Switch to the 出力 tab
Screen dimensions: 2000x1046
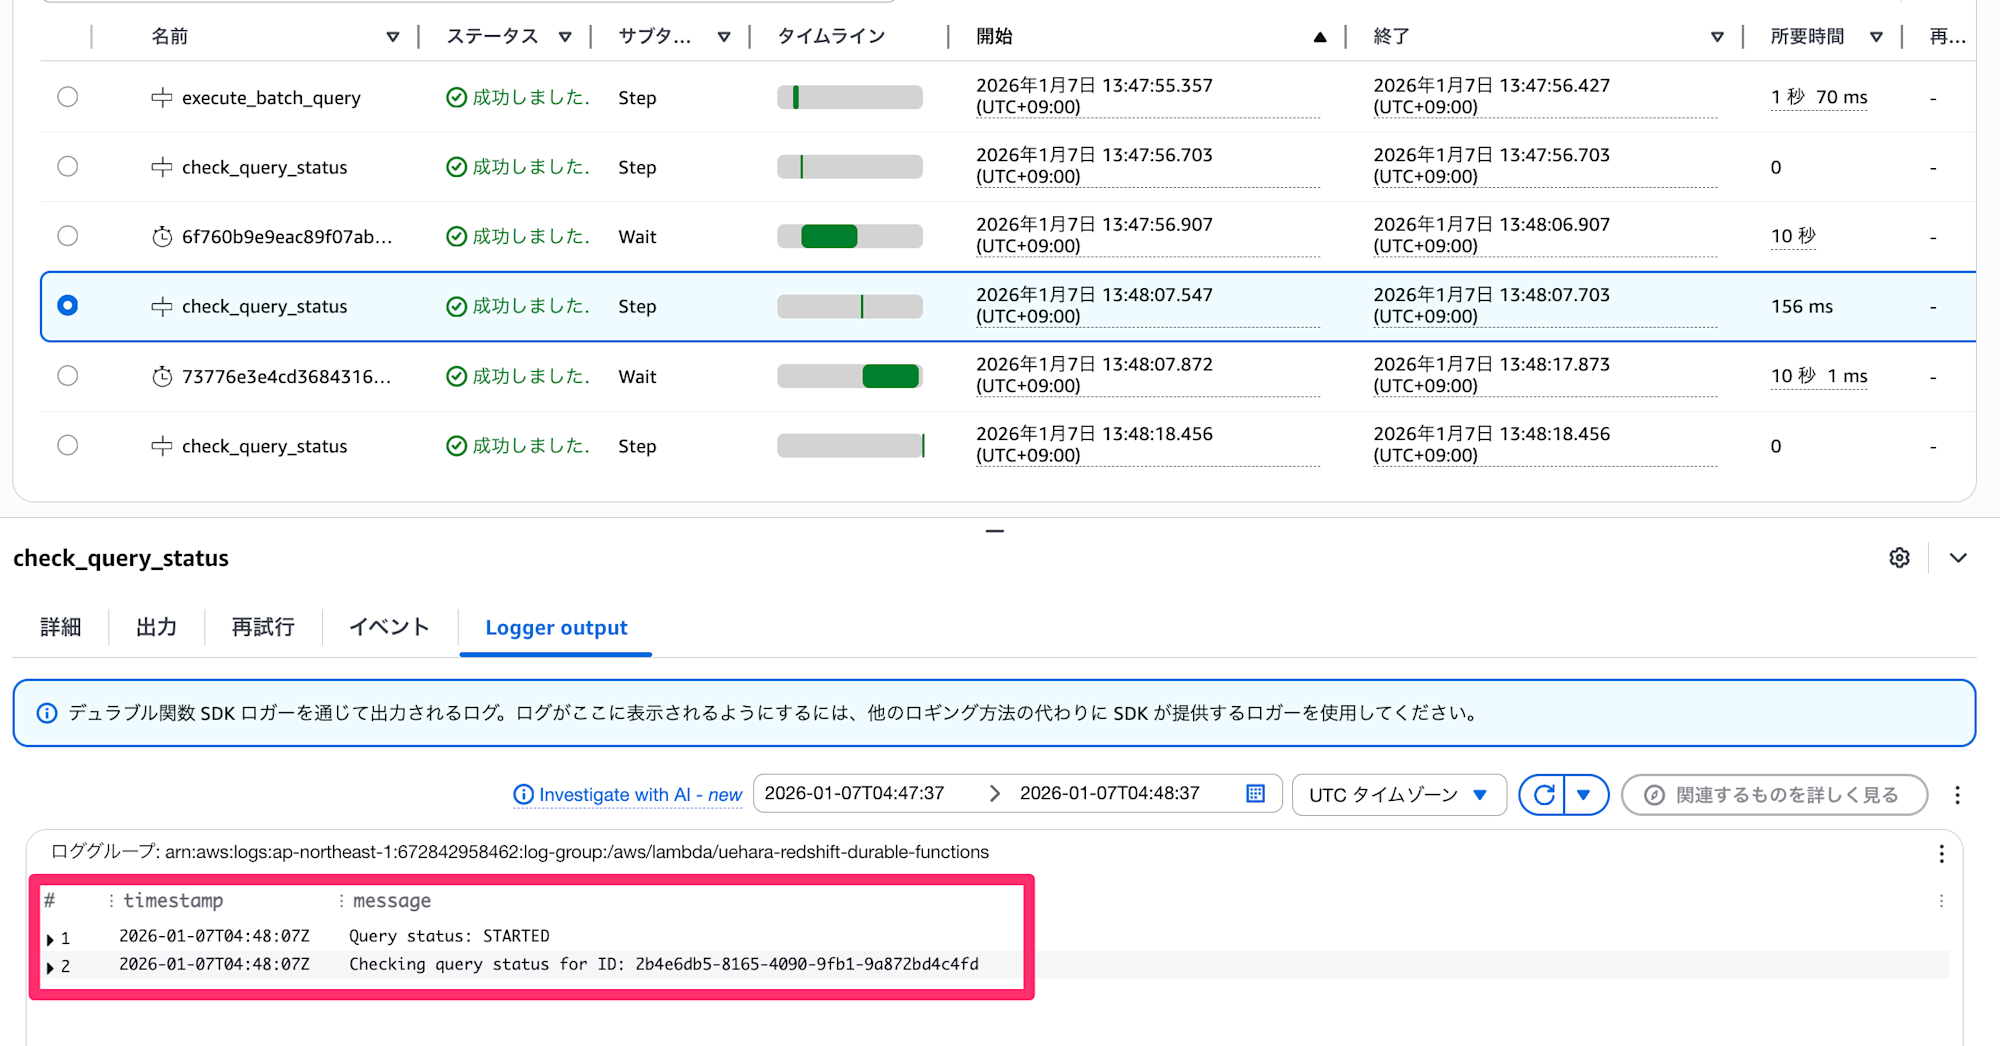tap(156, 627)
